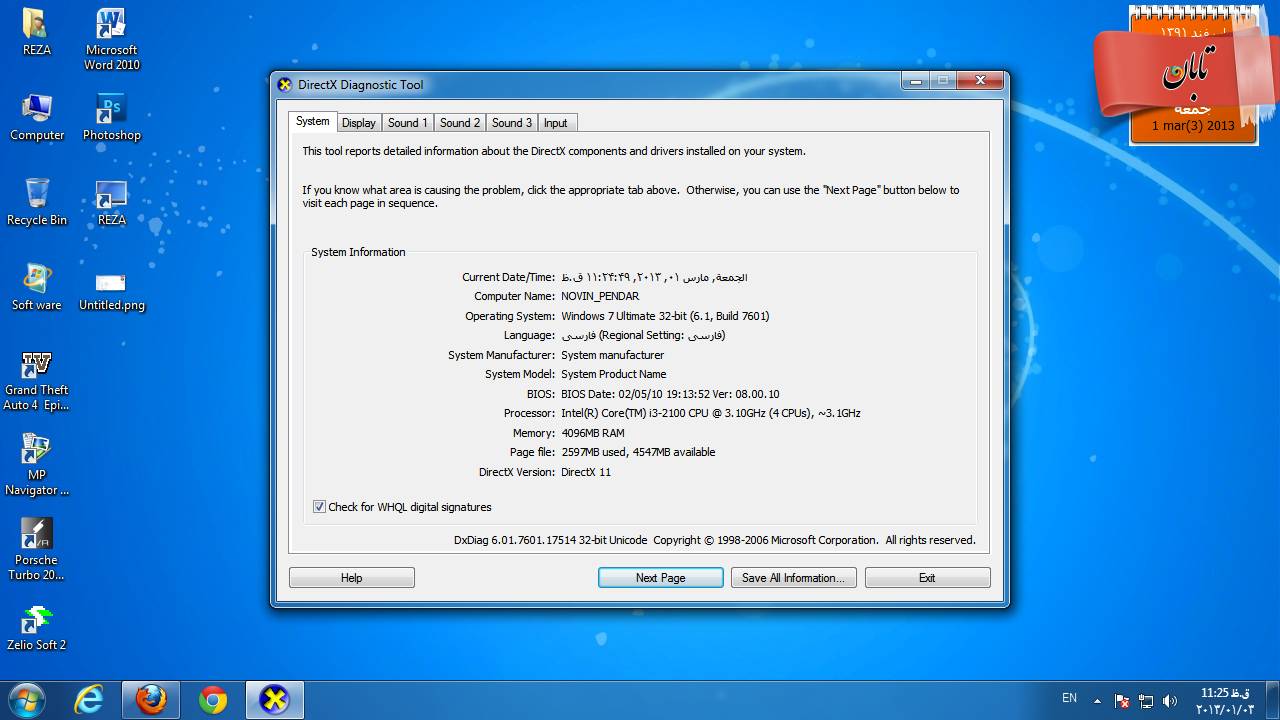The height and width of the screenshot is (720, 1280).
Task: Click the DirectX title bar icon
Action: click(x=285, y=85)
